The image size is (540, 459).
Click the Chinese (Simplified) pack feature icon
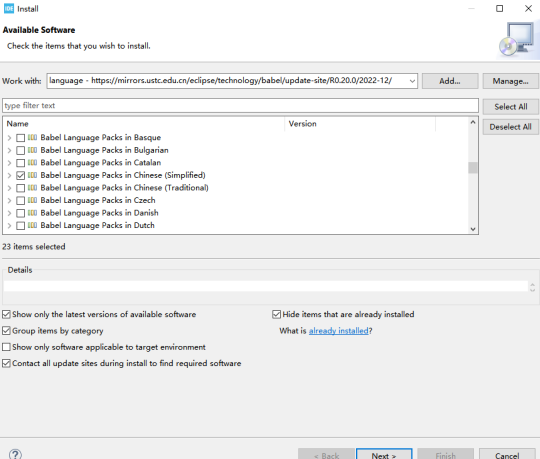pos(32,175)
